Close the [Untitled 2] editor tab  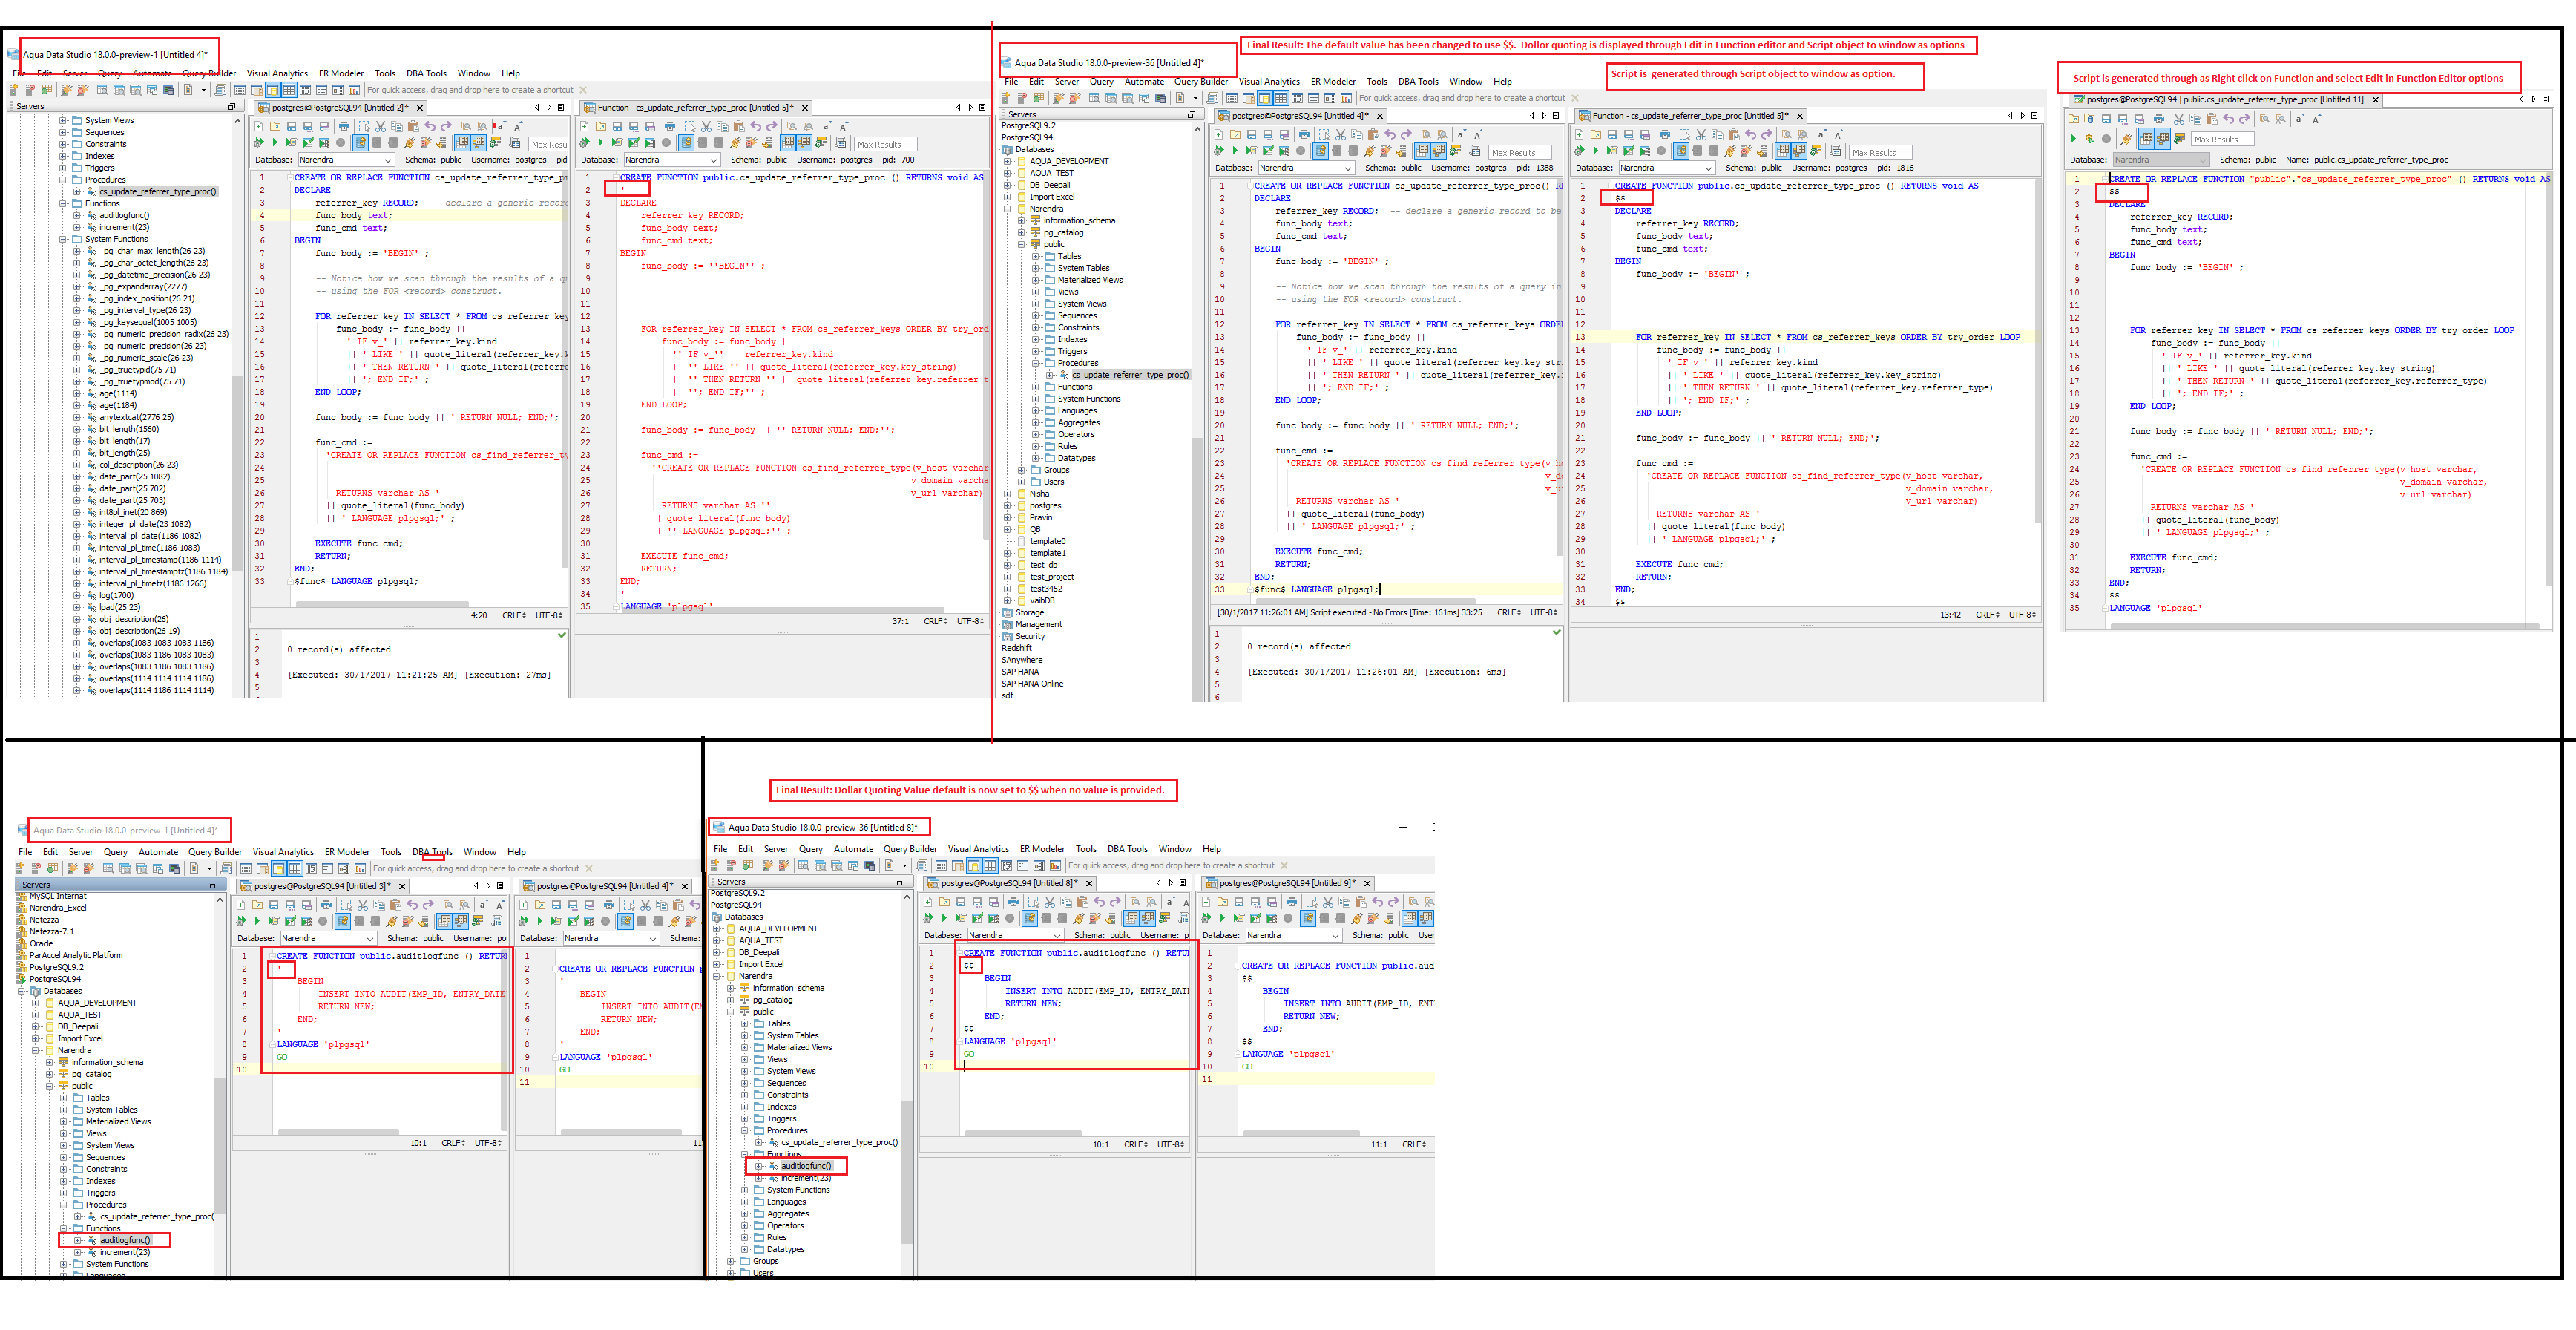(420, 108)
